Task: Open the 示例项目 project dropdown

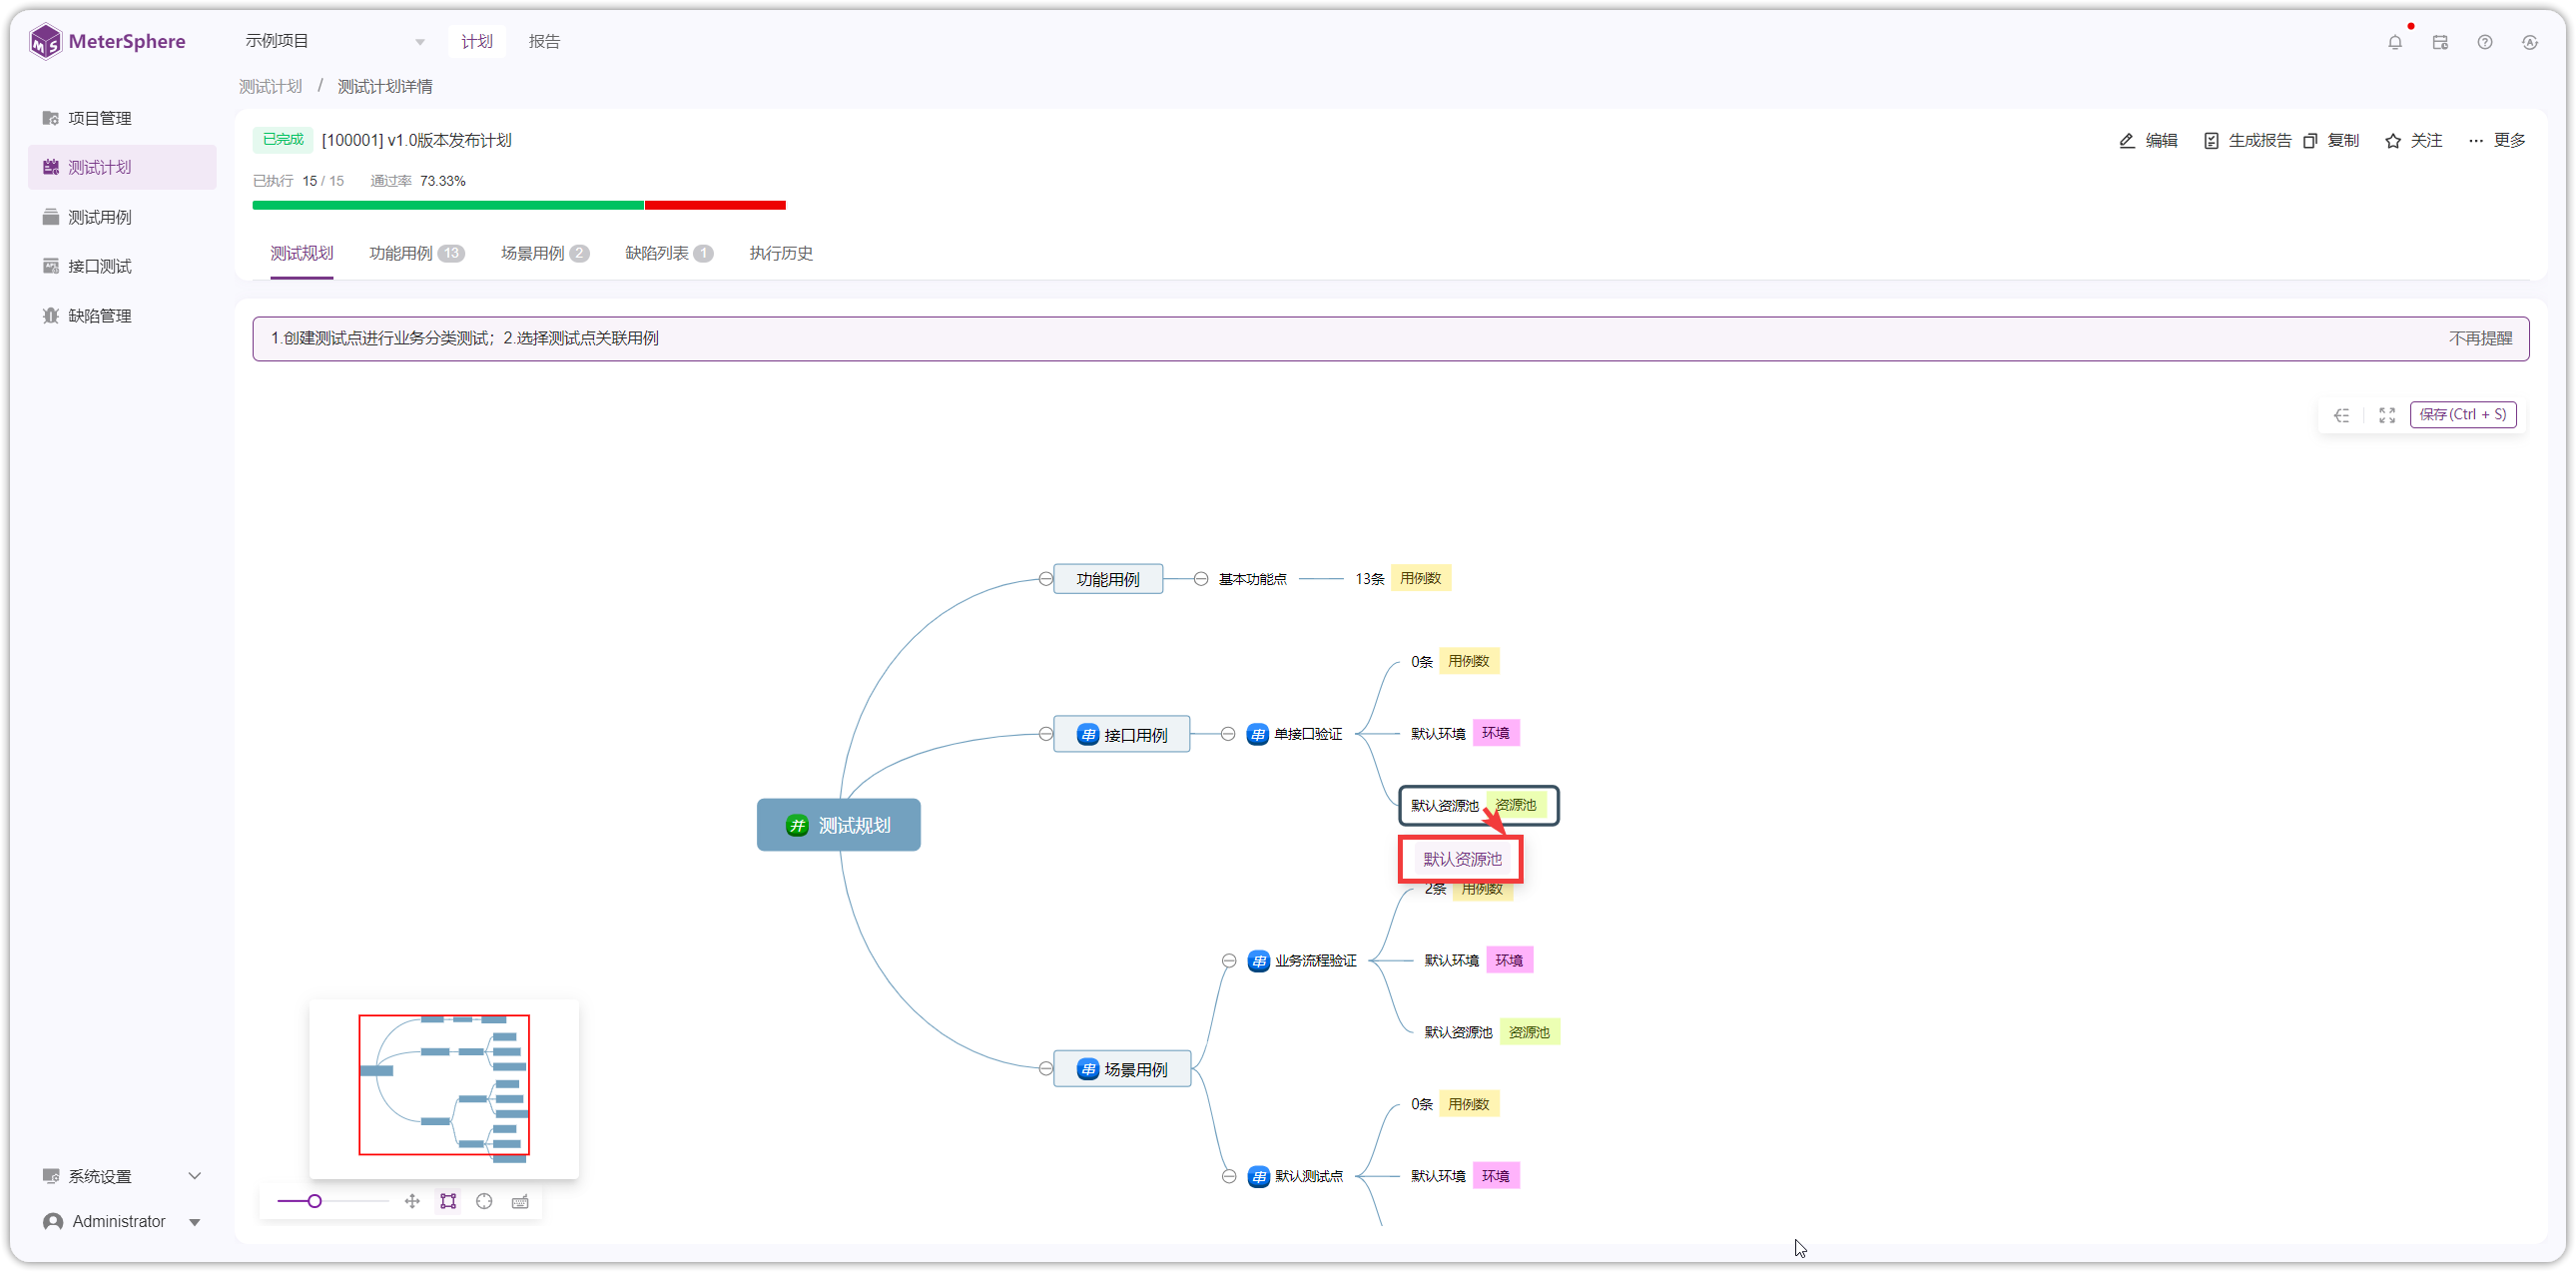Action: click(x=336, y=41)
